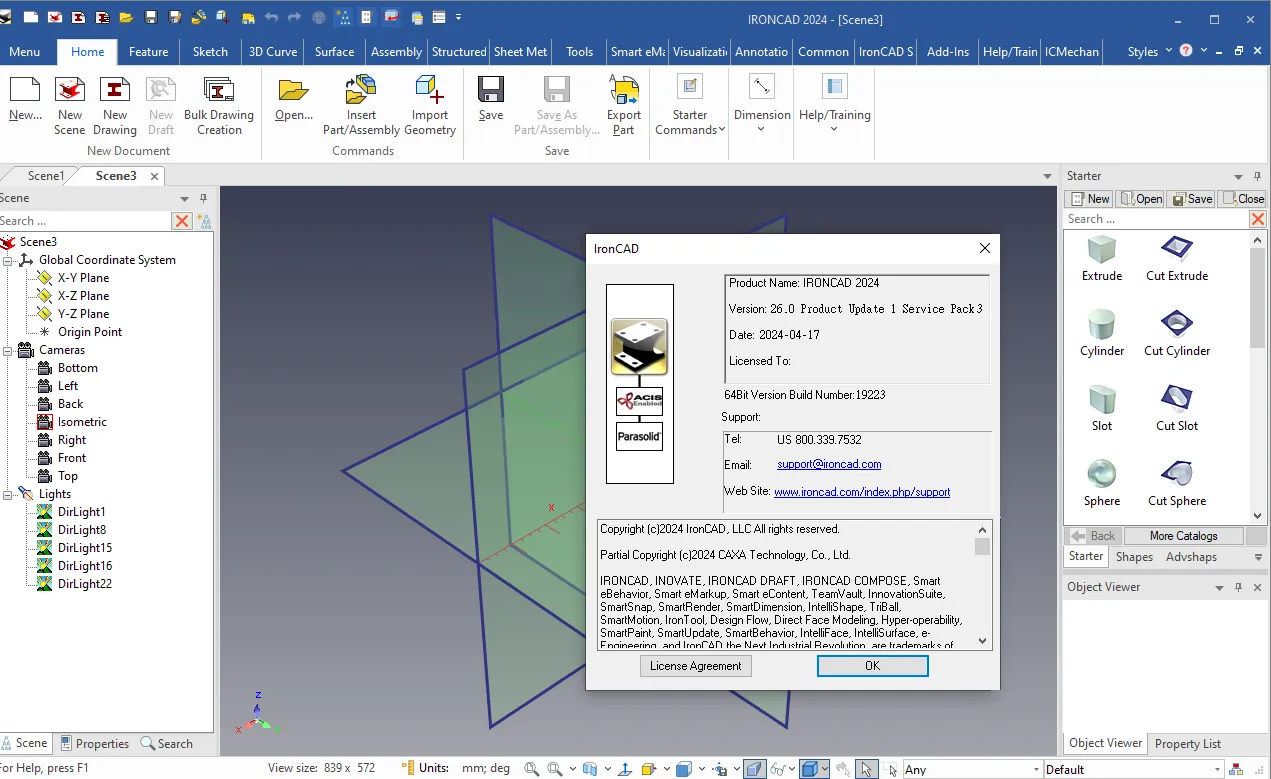Toggle the Object Viewer auto-hide pin
Viewport: 1271px width, 779px height.
(1238, 587)
